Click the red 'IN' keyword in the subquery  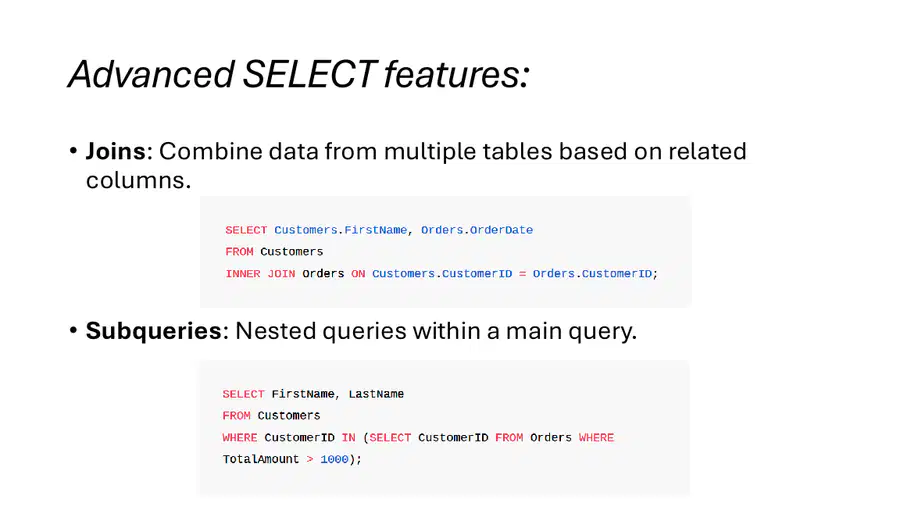[x=348, y=438]
